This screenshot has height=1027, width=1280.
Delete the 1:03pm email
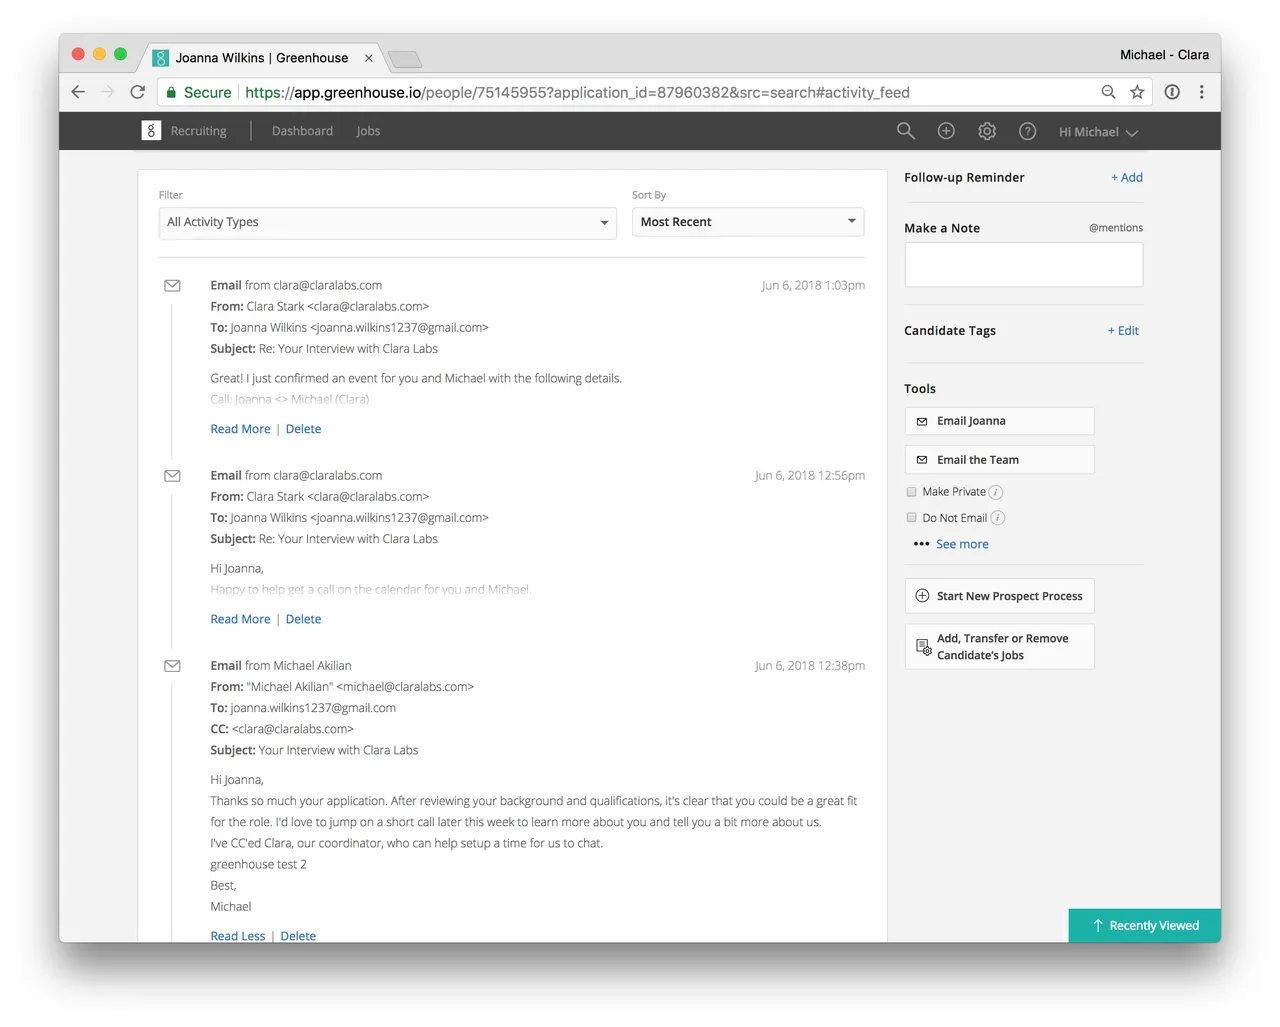[303, 429]
